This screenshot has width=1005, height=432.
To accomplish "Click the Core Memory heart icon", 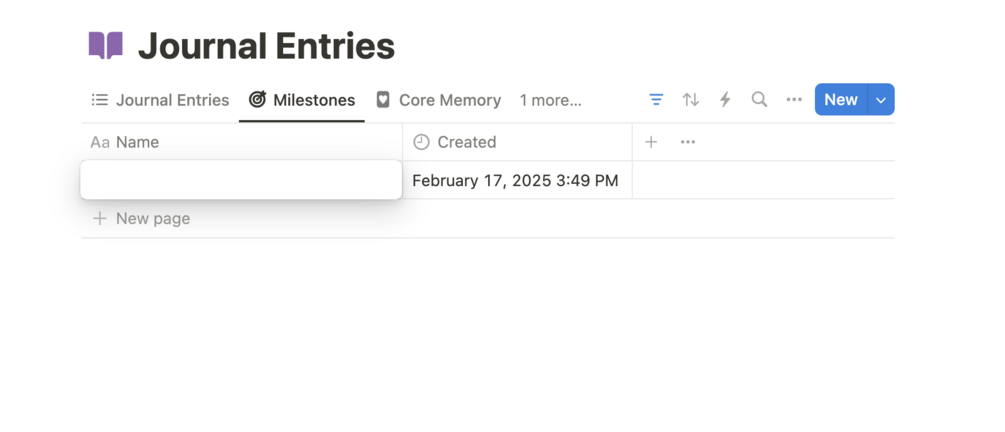I will (x=383, y=100).
